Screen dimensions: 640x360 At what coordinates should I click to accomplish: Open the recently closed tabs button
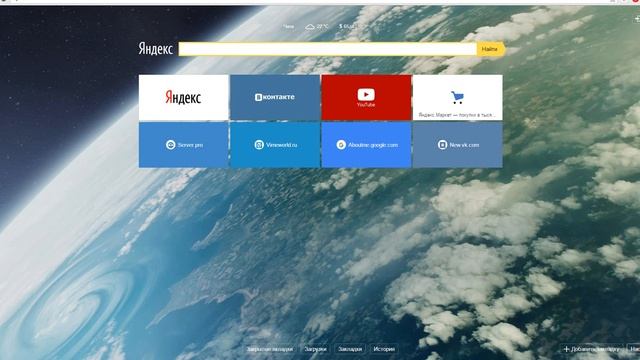(x=269, y=349)
